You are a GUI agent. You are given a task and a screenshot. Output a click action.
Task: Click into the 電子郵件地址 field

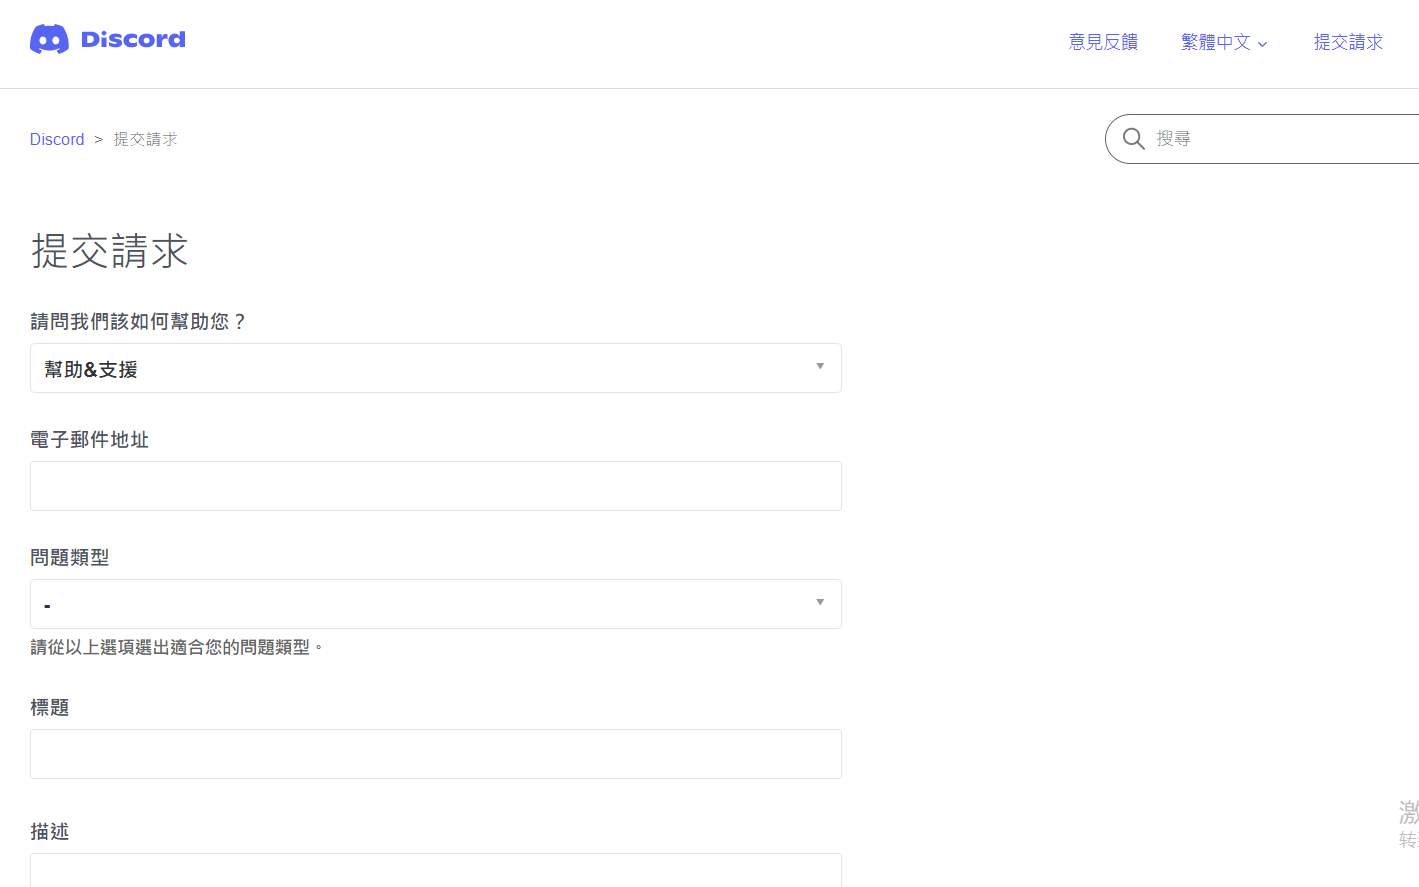pyautogui.click(x=436, y=486)
